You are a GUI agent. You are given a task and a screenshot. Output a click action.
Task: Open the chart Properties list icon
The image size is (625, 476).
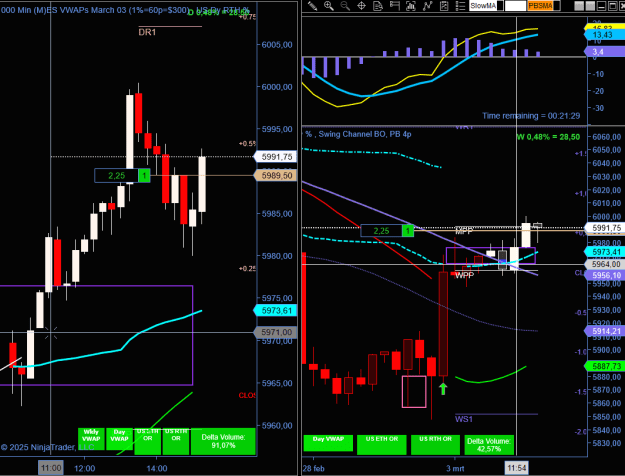point(460,6)
